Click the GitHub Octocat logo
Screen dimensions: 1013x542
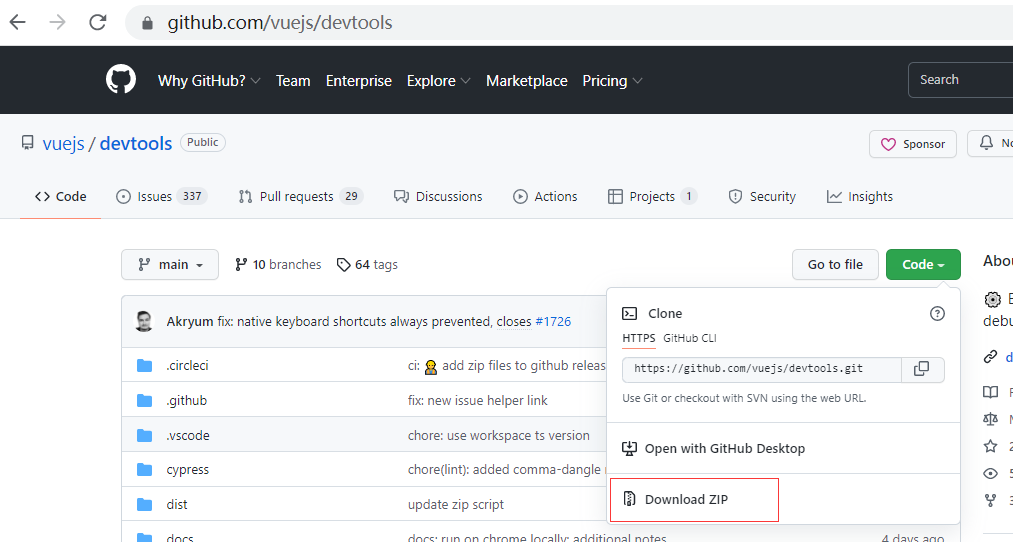(121, 79)
